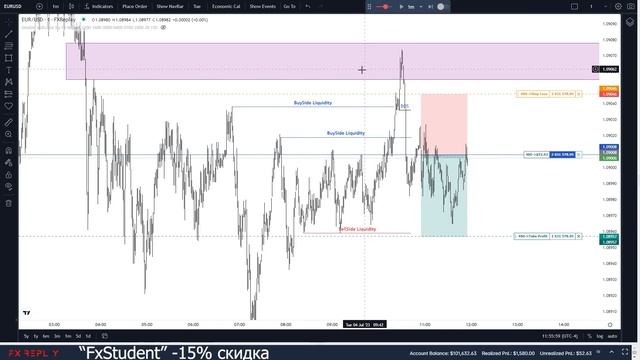This screenshot has height=360, width=640.
Task: Open the object tree layers icon
Action: tap(630, 22)
